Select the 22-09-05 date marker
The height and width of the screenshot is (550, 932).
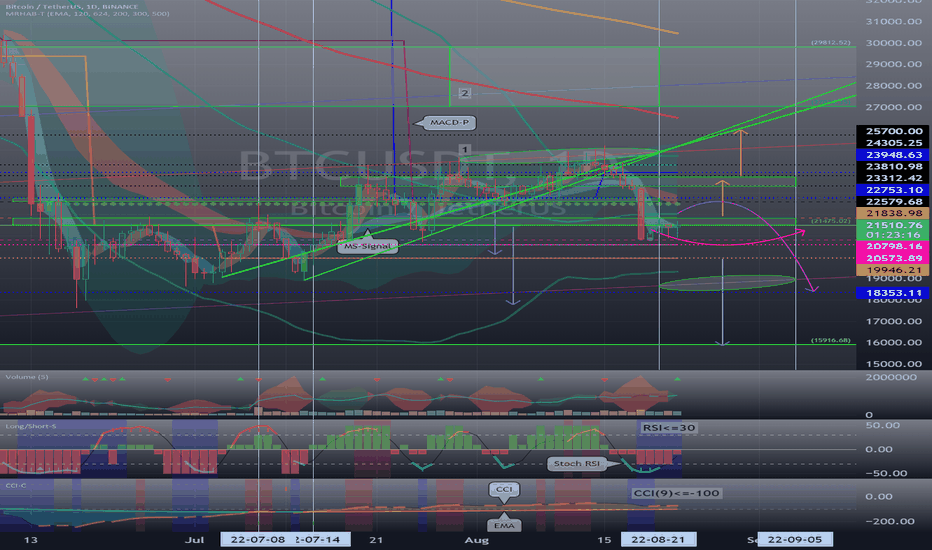(795, 539)
